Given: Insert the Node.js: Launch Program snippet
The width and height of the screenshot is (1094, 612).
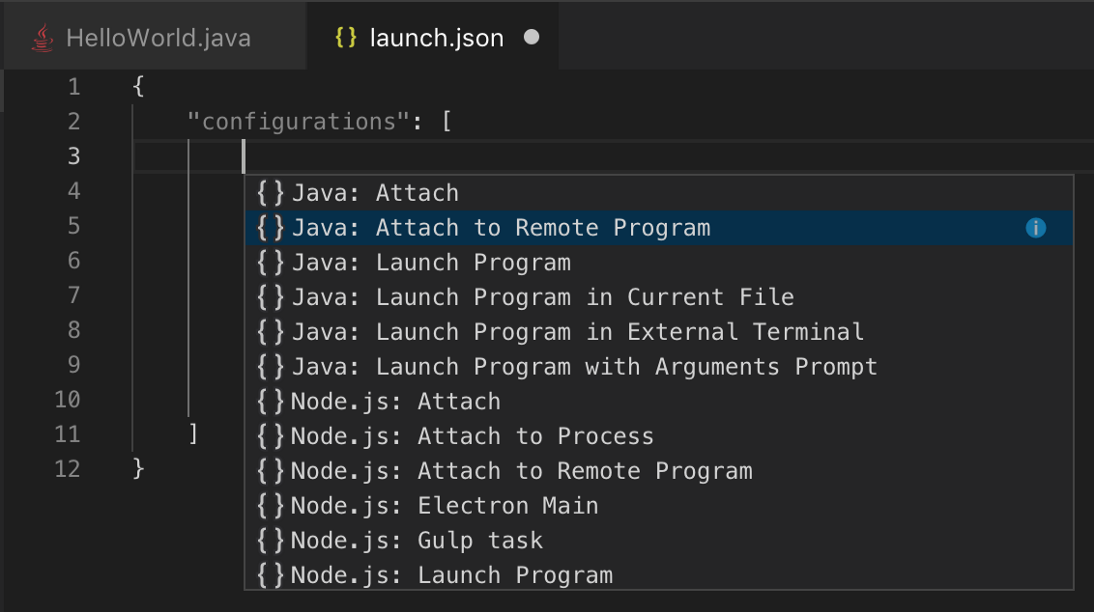Looking at the screenshot, I should [451, 576].
